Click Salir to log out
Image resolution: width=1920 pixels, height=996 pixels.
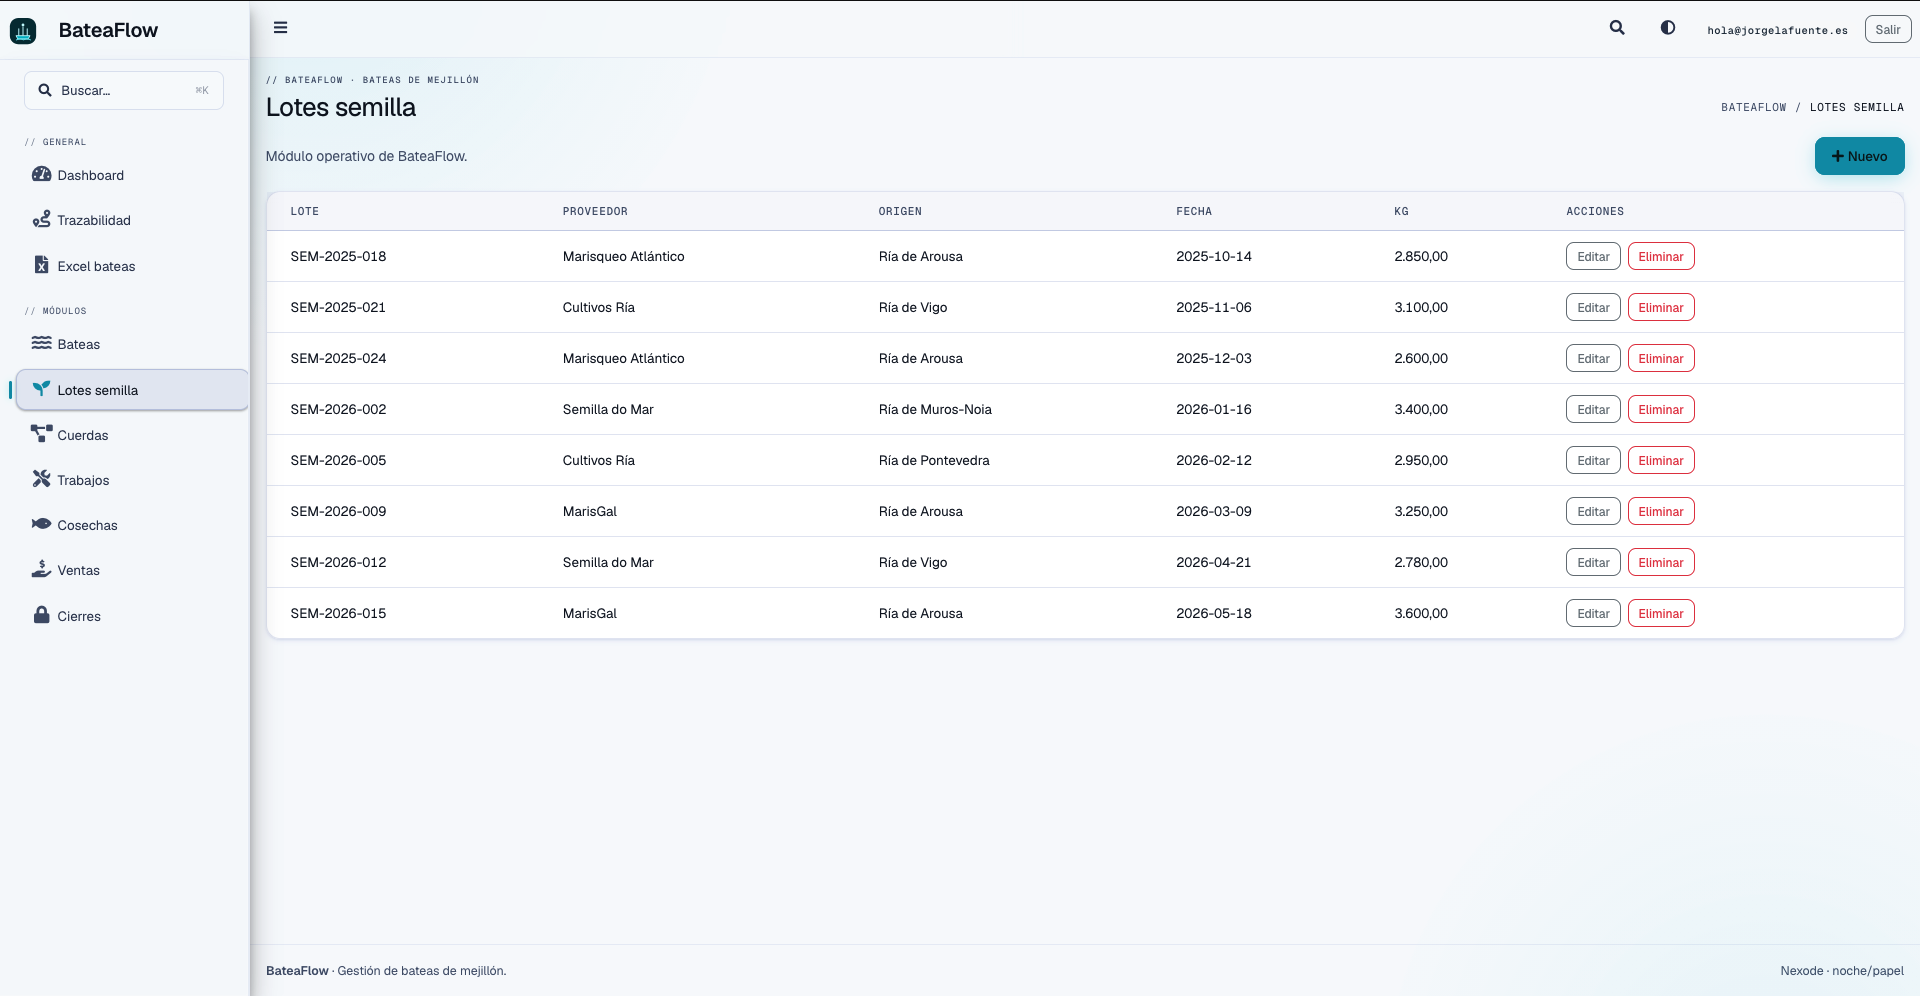pyautogui.click(x=1887, y=30)
